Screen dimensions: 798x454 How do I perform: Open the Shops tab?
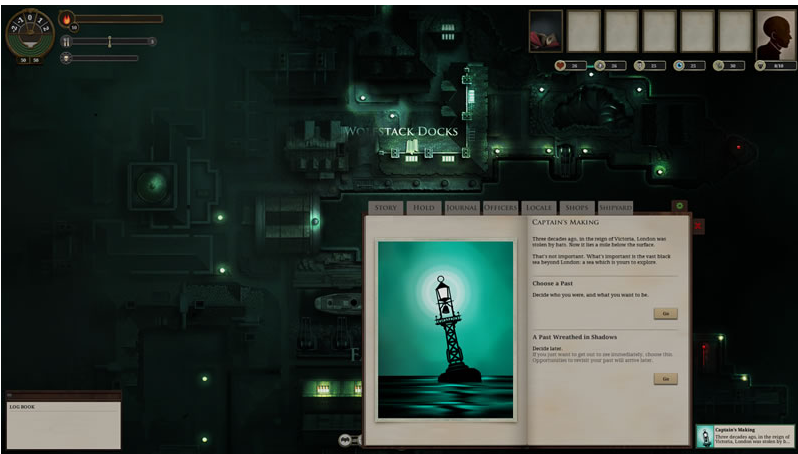577,208
